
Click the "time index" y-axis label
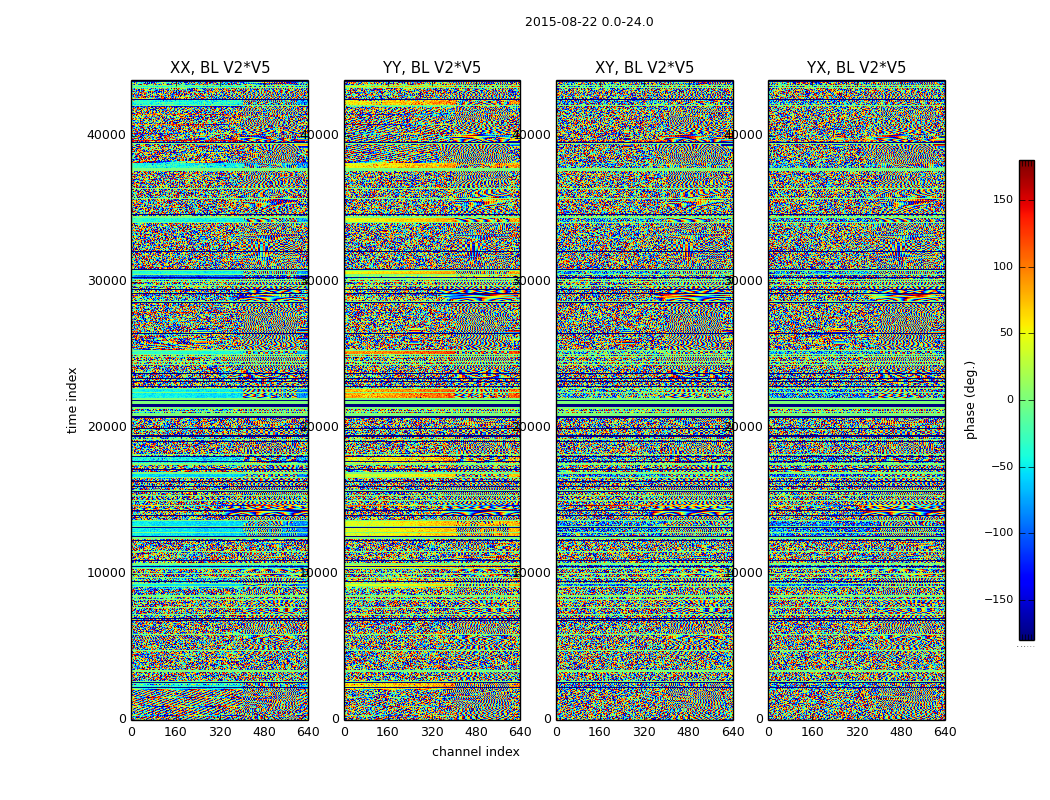click(72, 400)
